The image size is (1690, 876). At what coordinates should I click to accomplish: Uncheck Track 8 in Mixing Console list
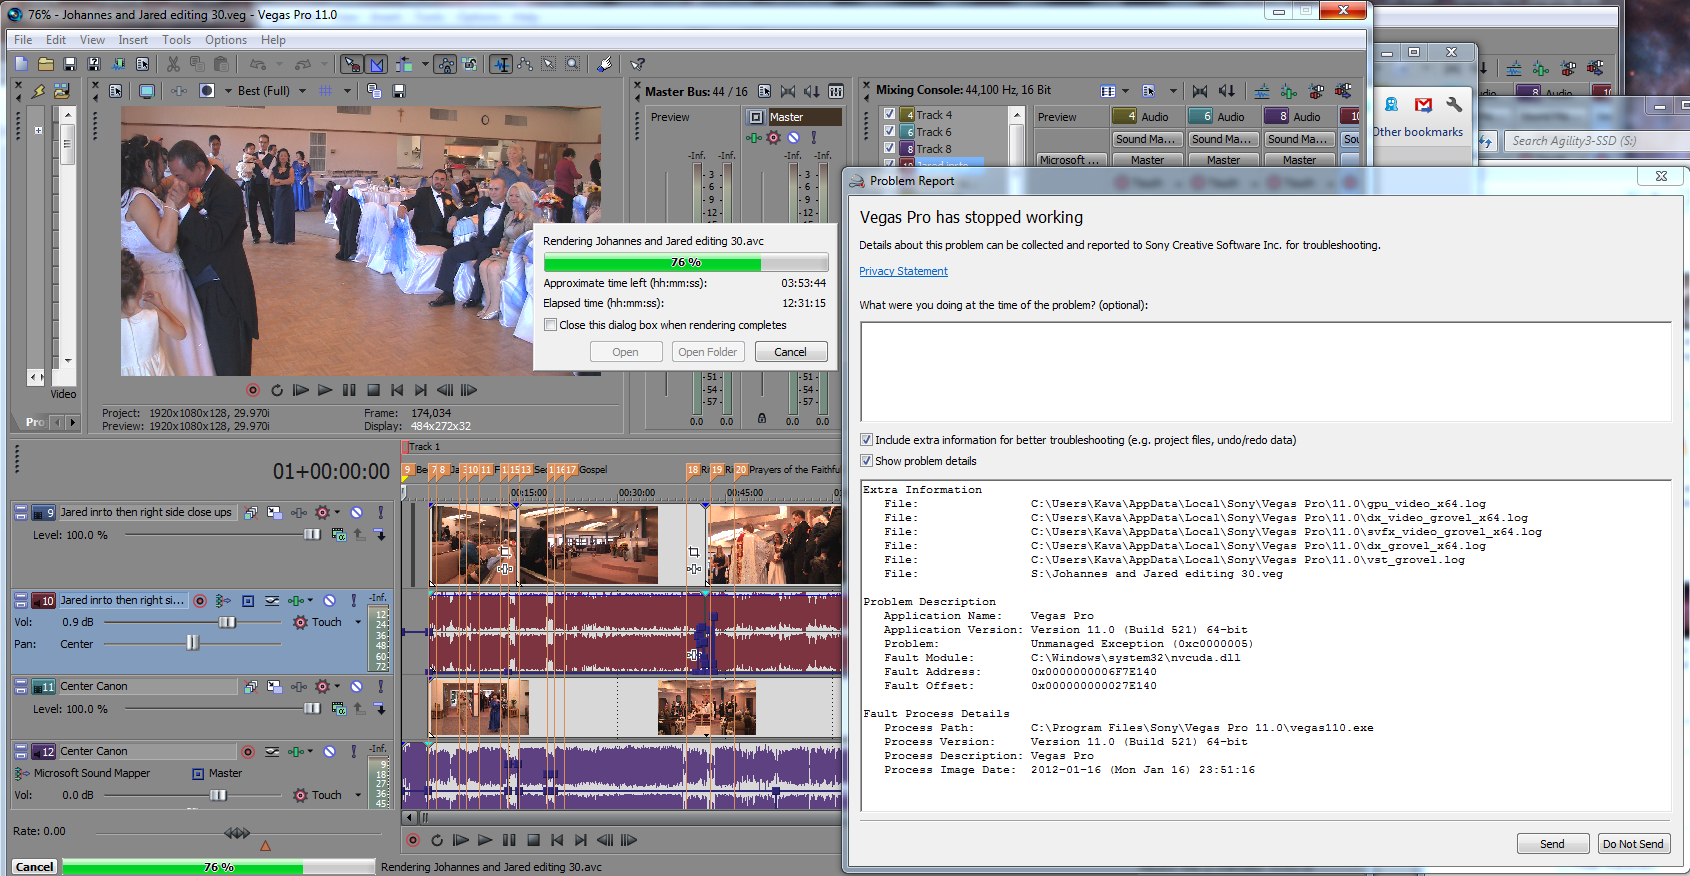(x=889, y=148)
